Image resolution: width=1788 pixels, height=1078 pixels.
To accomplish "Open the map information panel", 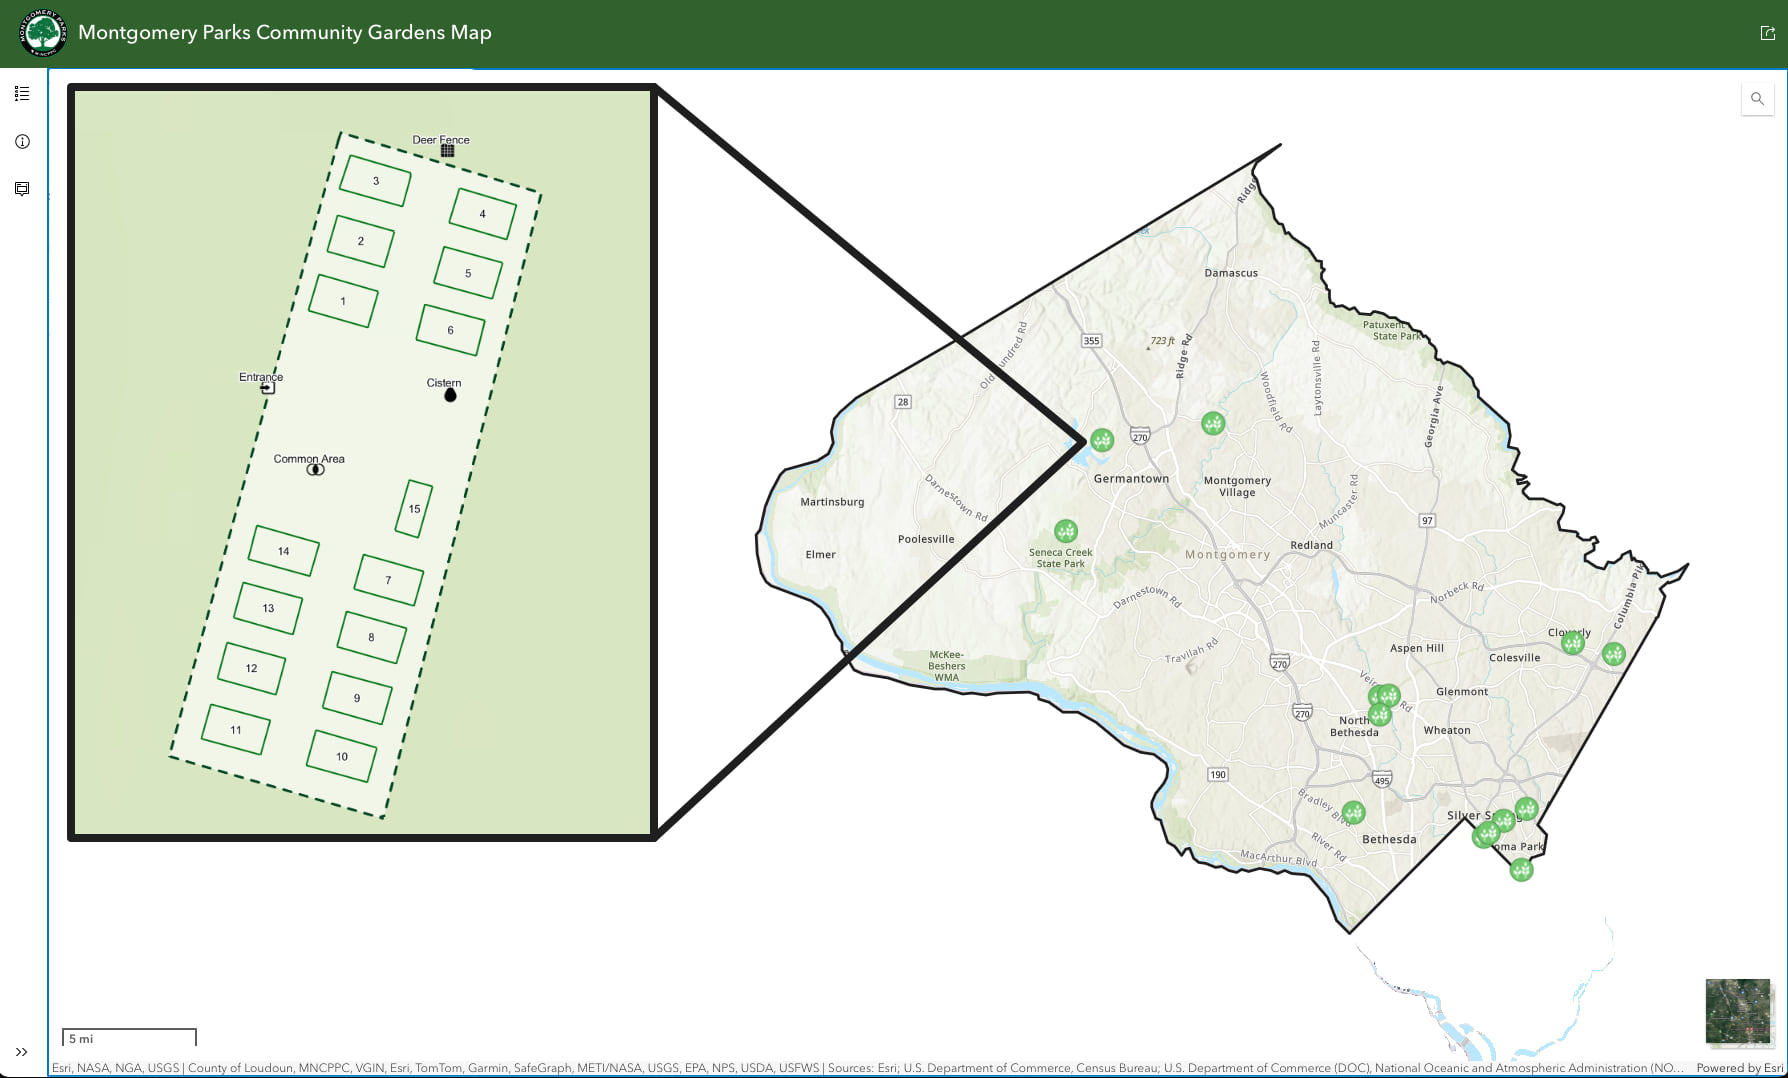I will [21, 141].
